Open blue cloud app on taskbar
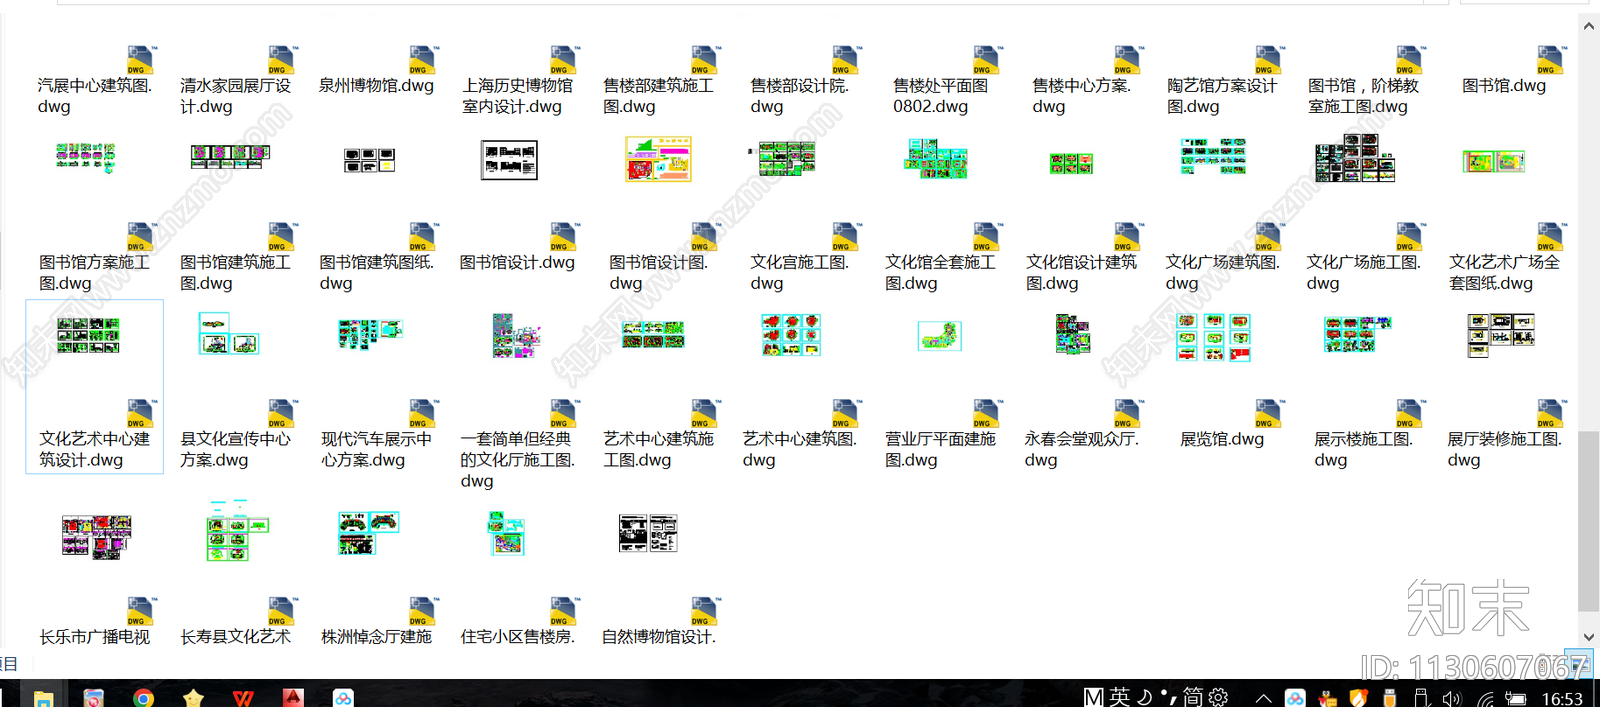This screenshot has width=1600, height=707. 343,697
